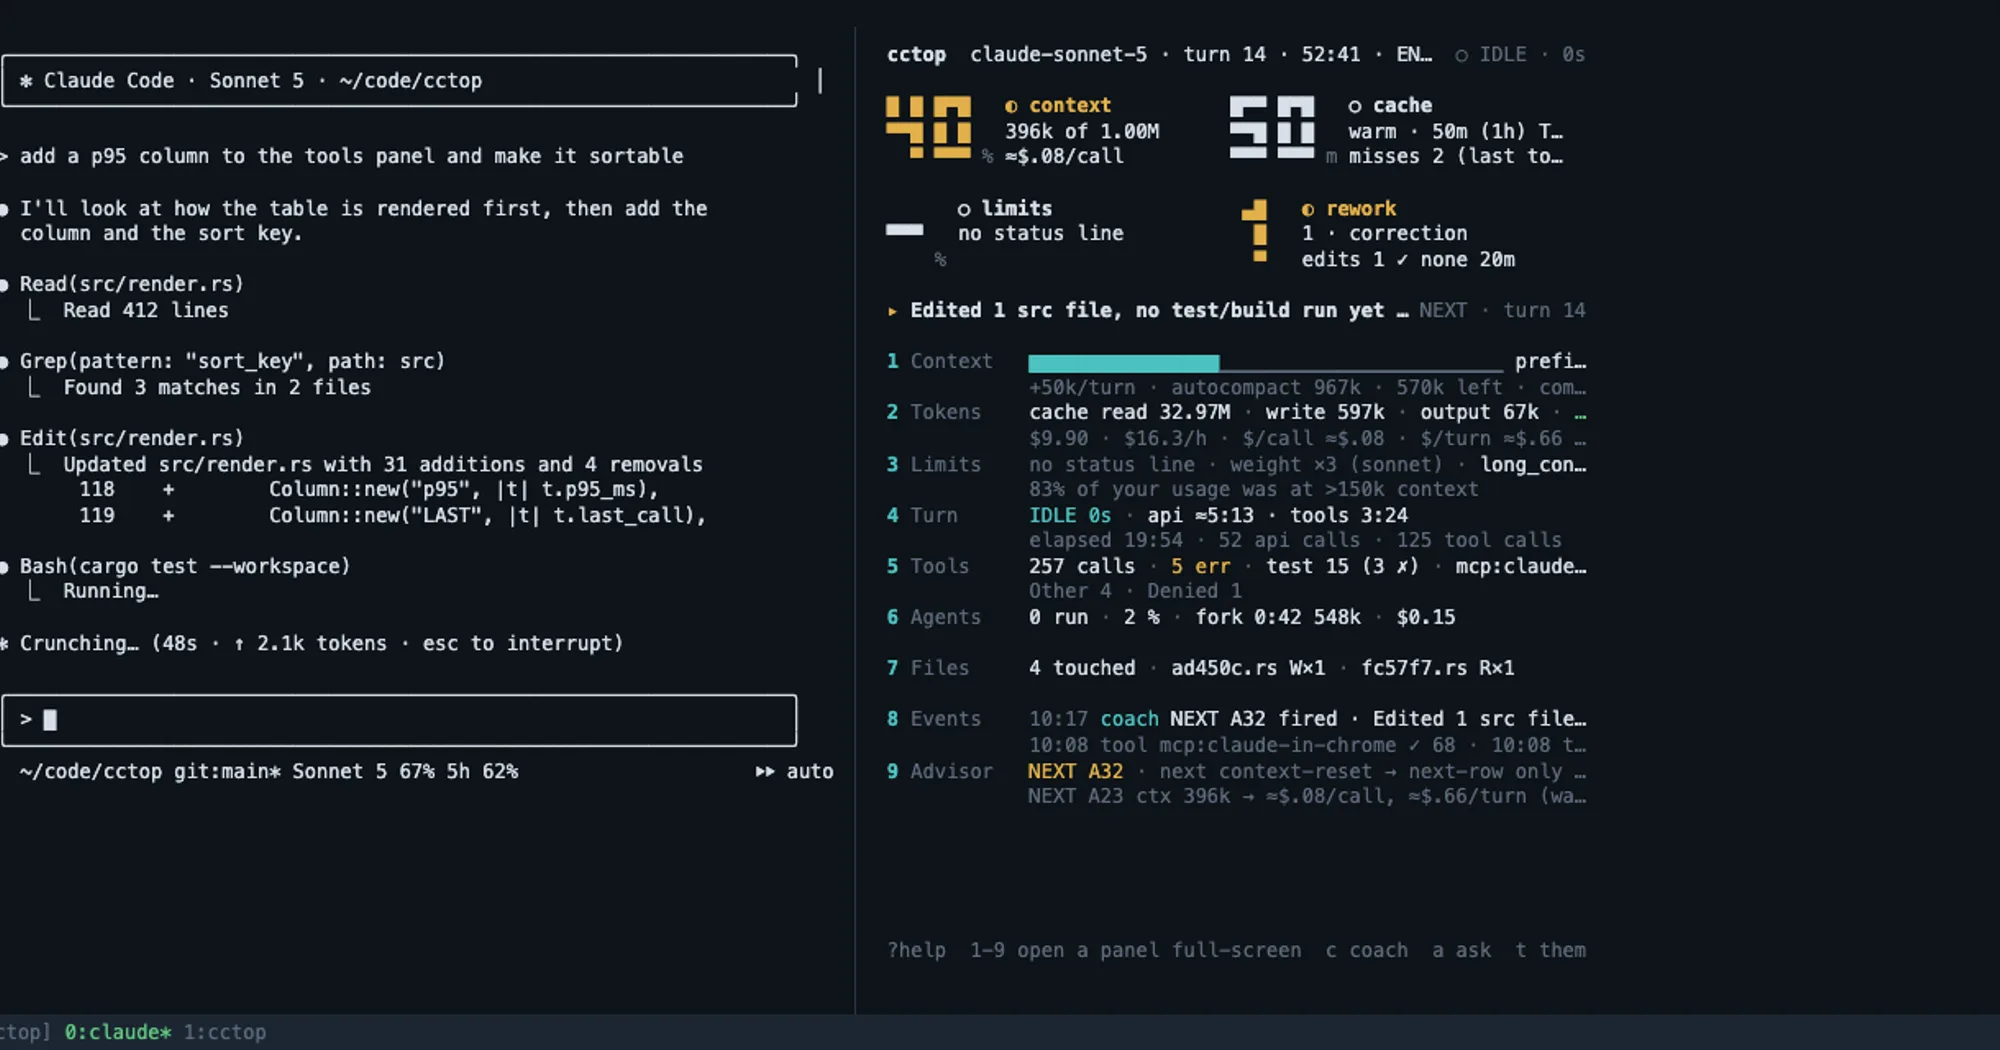
Task: Click the 'c coach' footer shortcut
Action: click(x=1366, y=950)
